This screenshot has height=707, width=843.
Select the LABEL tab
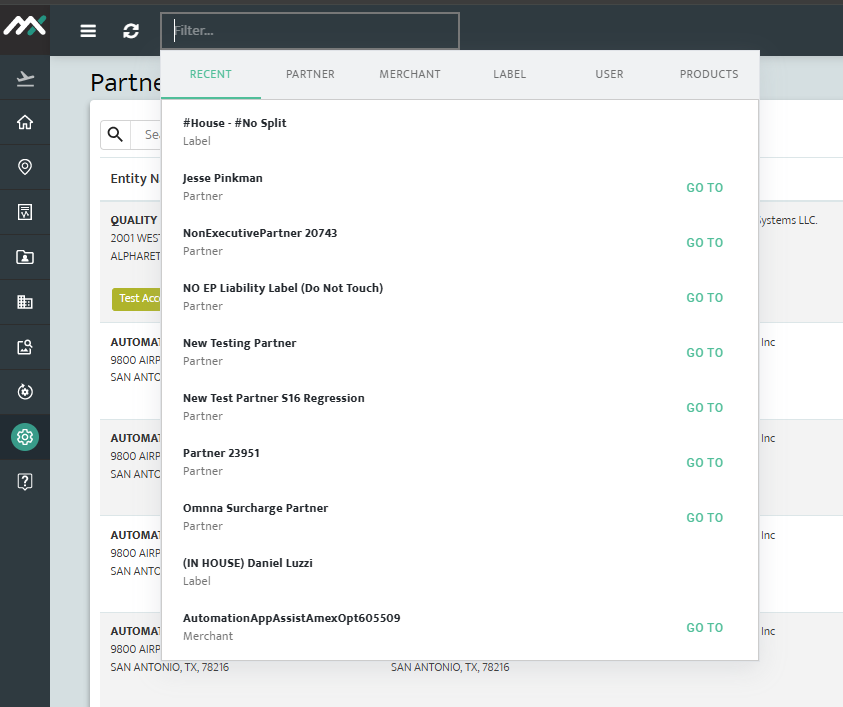[x=509, y=74]
